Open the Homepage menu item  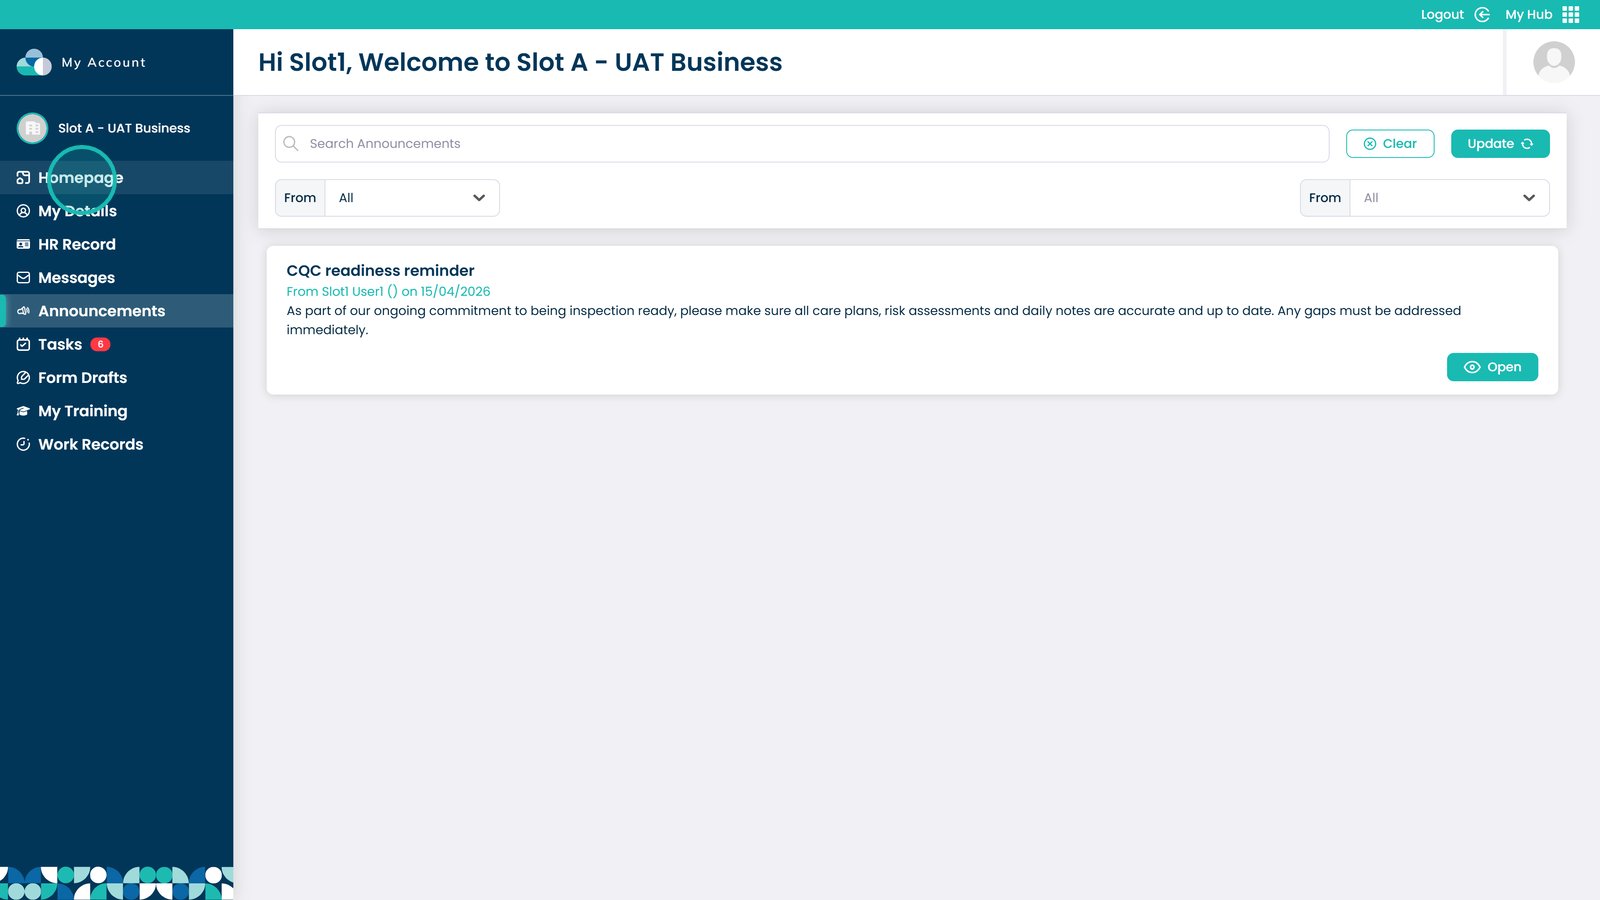(116, 178)
